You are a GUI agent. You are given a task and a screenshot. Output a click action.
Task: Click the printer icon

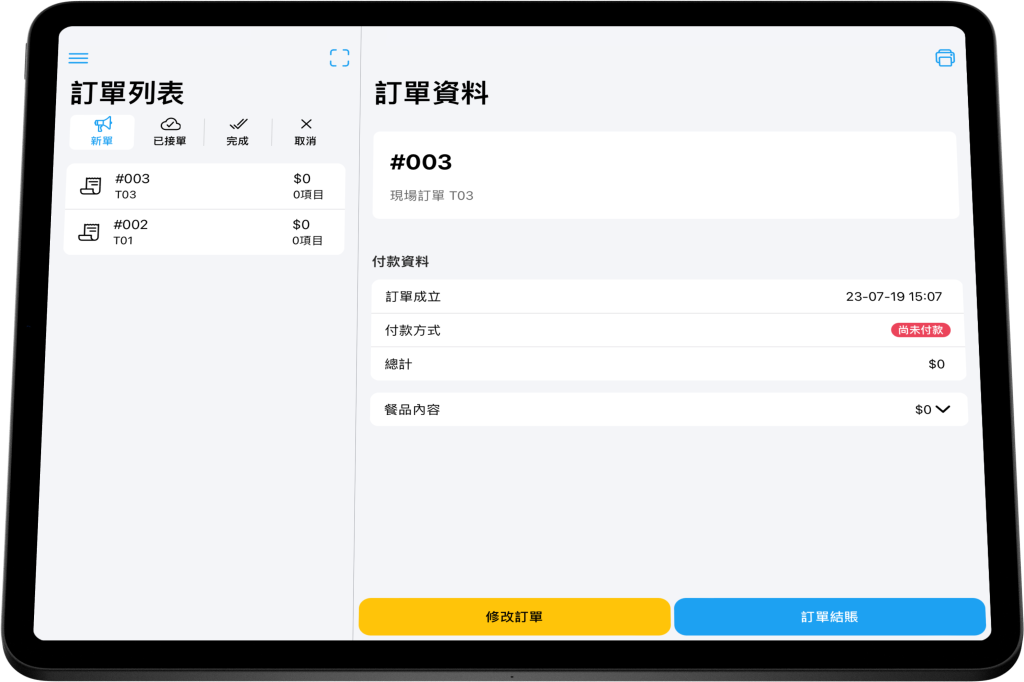(x=944, y=58)
